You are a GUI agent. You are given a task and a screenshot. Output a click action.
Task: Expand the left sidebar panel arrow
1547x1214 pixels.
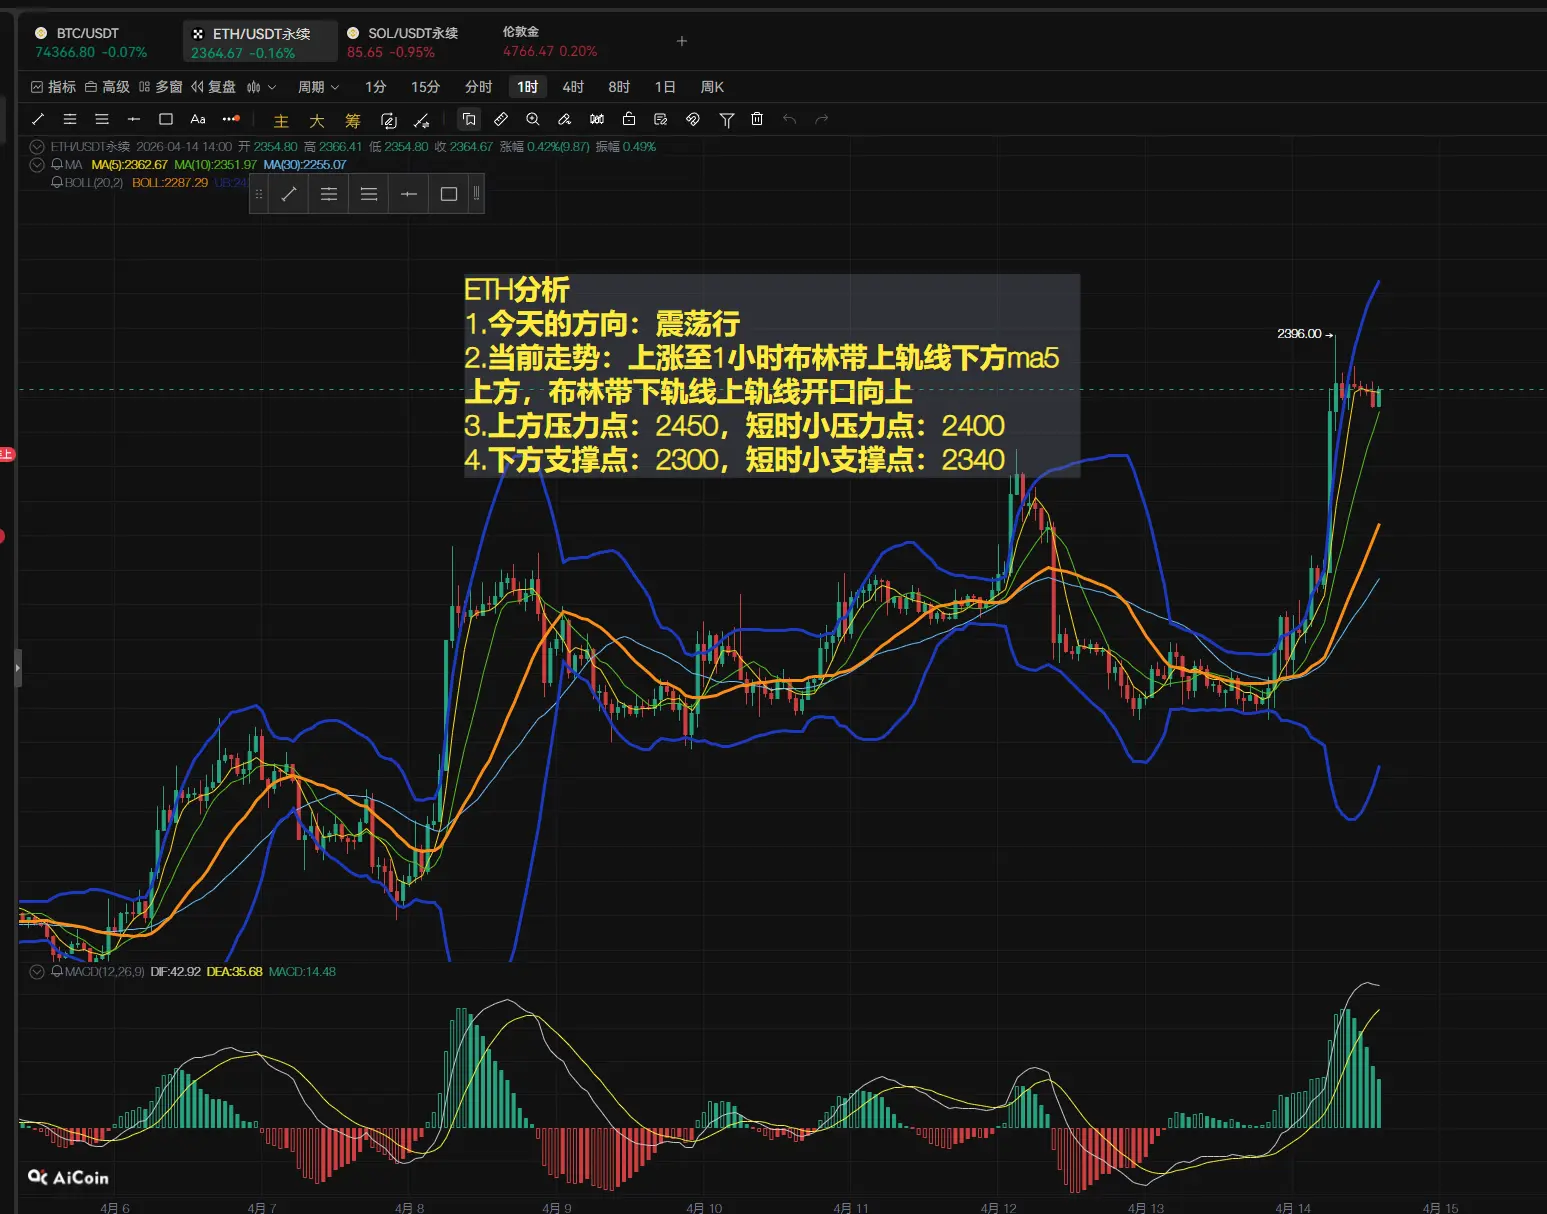pos(17,667)
